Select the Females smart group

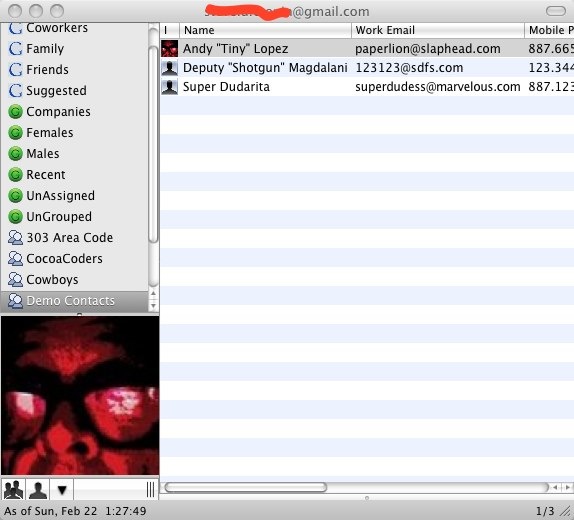(41, 133)
